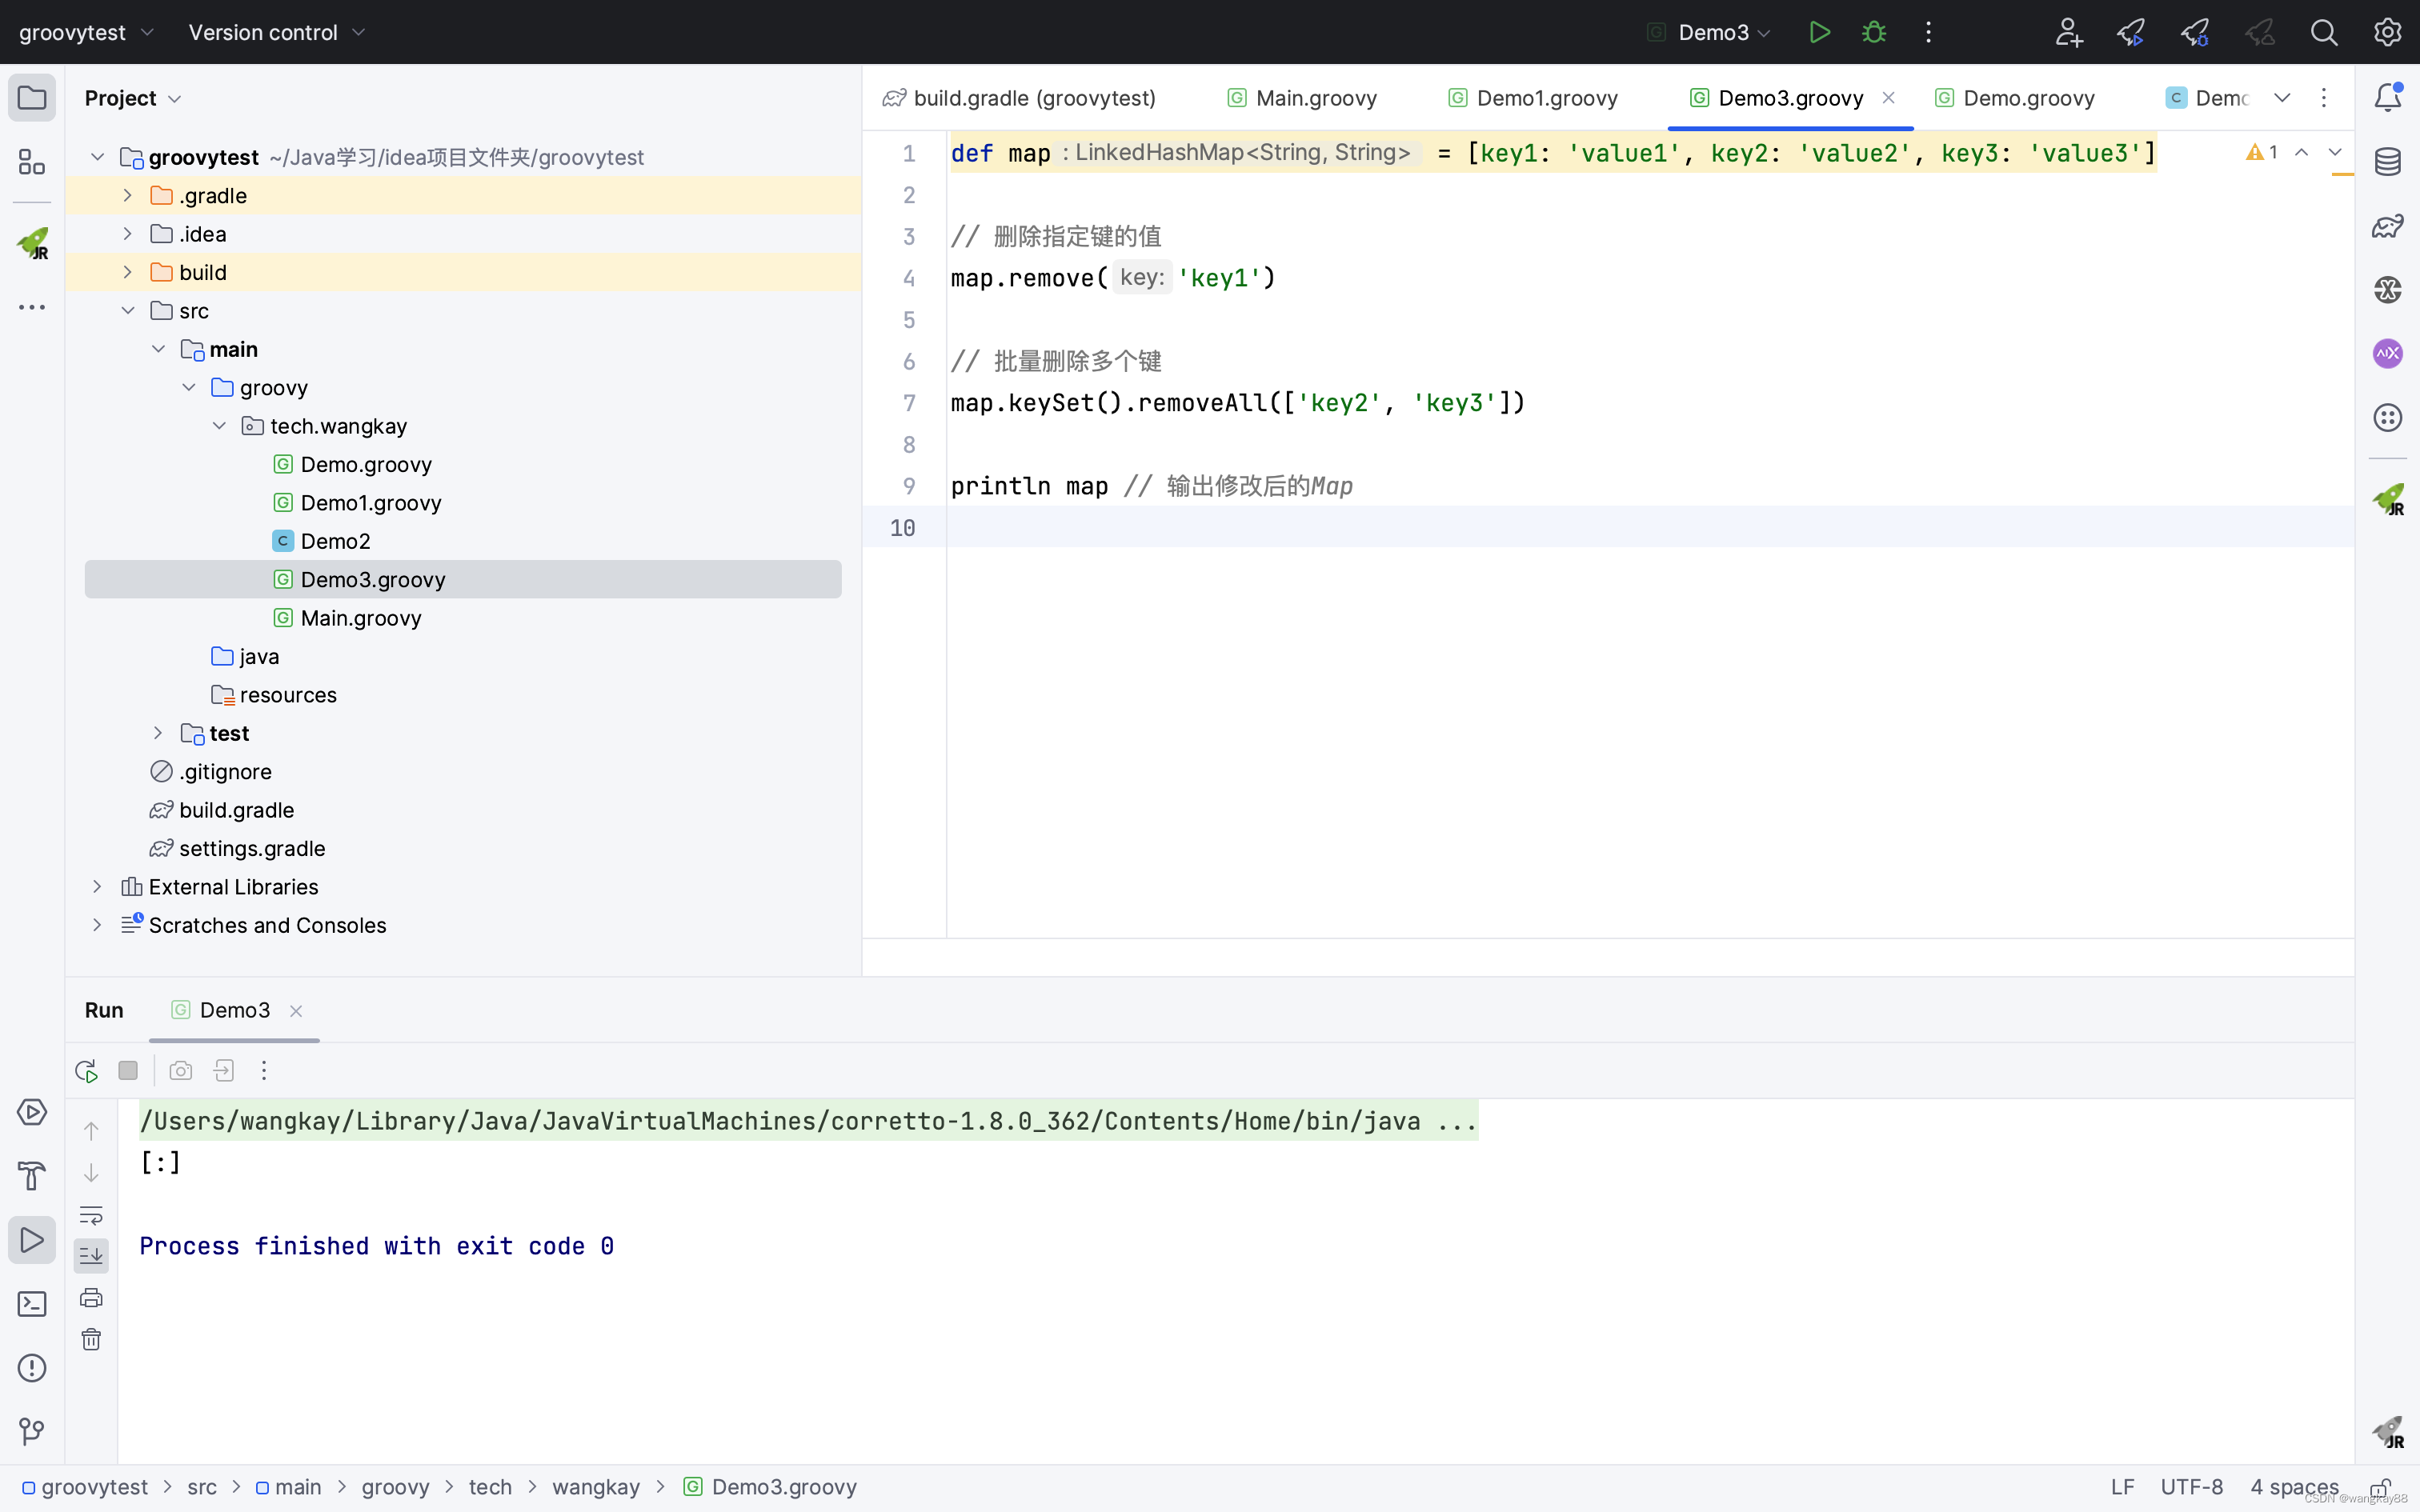2420x1512 pixels.
Task: Open Demo1.groovy in the project tree
Action: [370, 503]
